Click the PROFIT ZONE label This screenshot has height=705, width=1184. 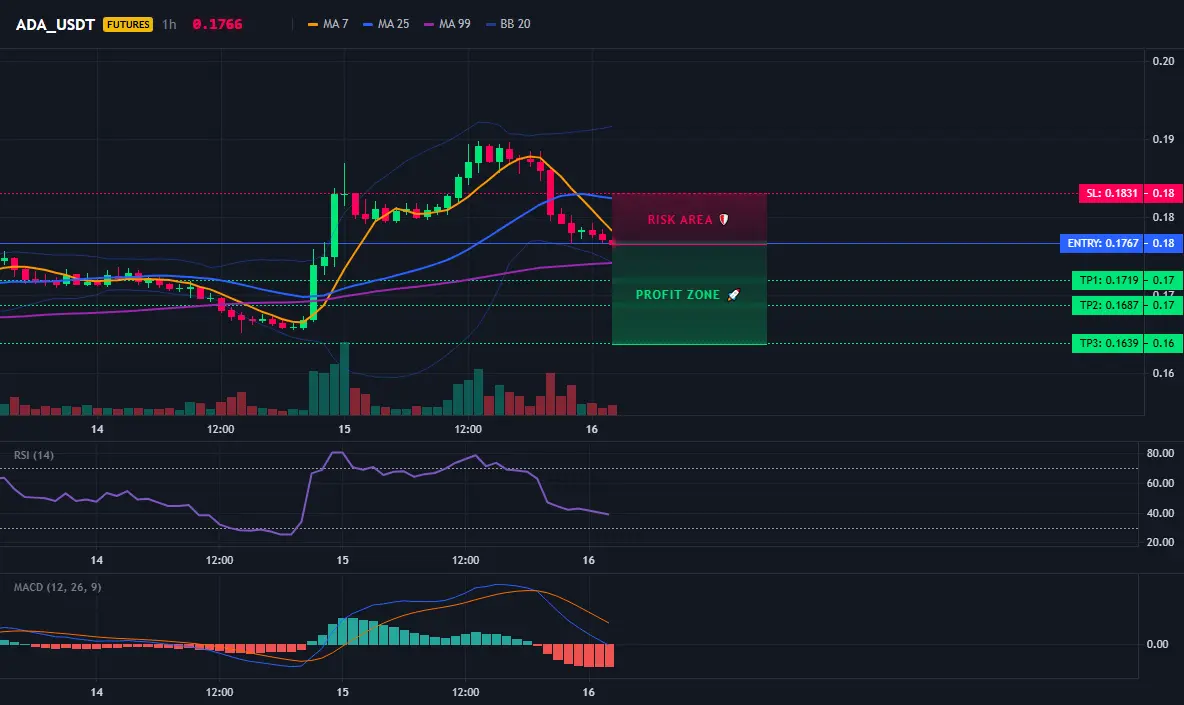point(677,295)
